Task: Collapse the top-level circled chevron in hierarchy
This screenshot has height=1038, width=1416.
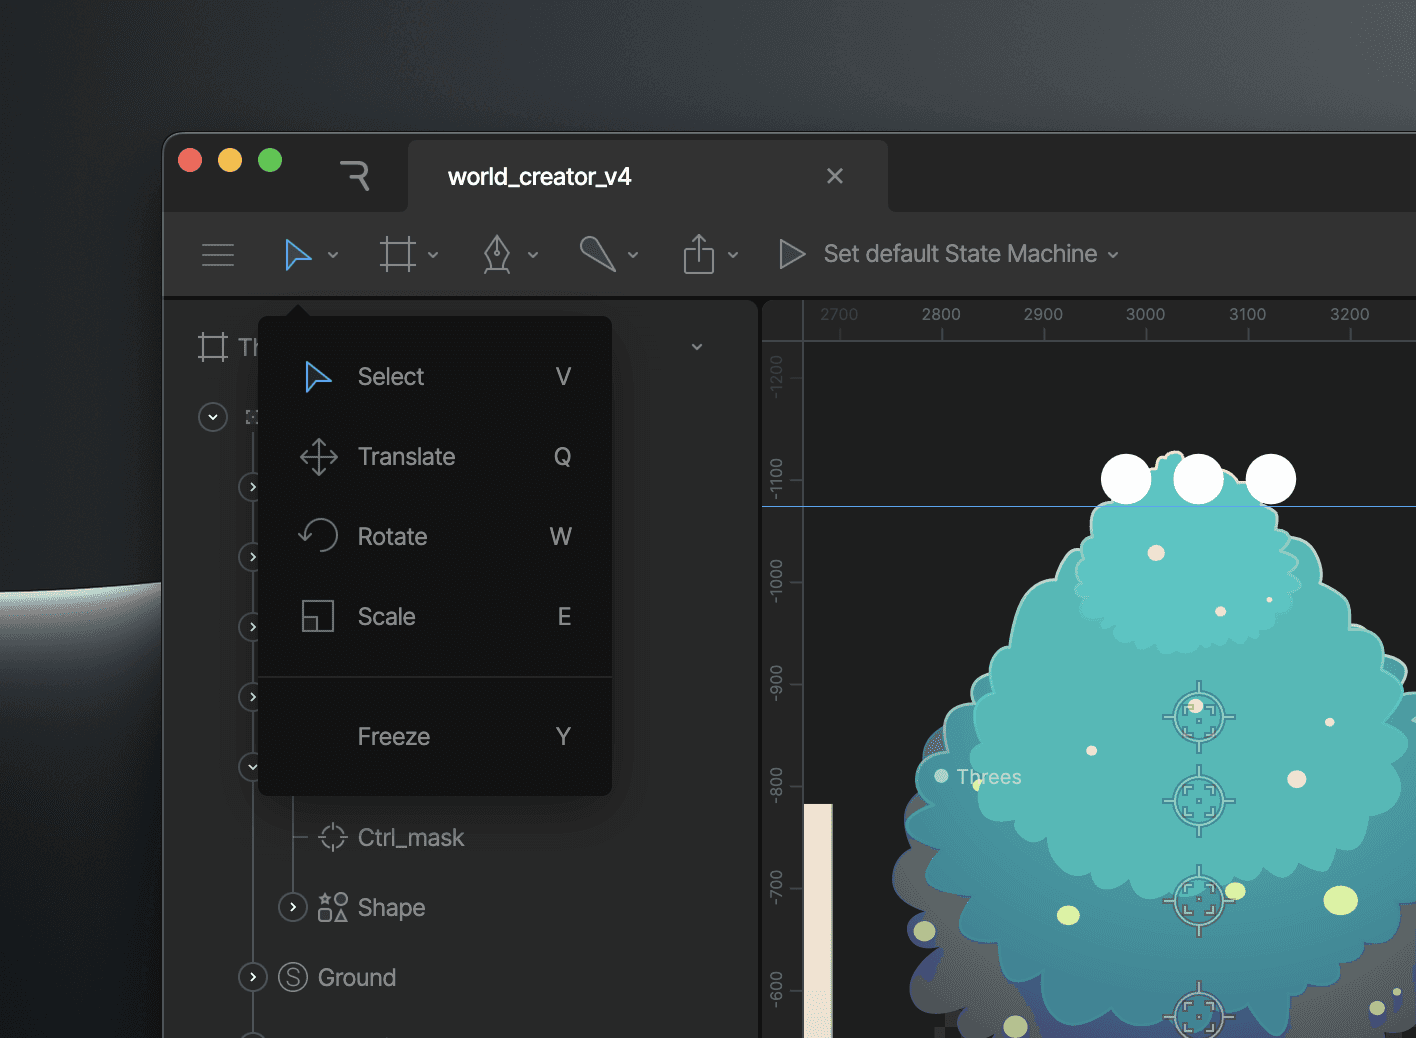Action: 213,417
